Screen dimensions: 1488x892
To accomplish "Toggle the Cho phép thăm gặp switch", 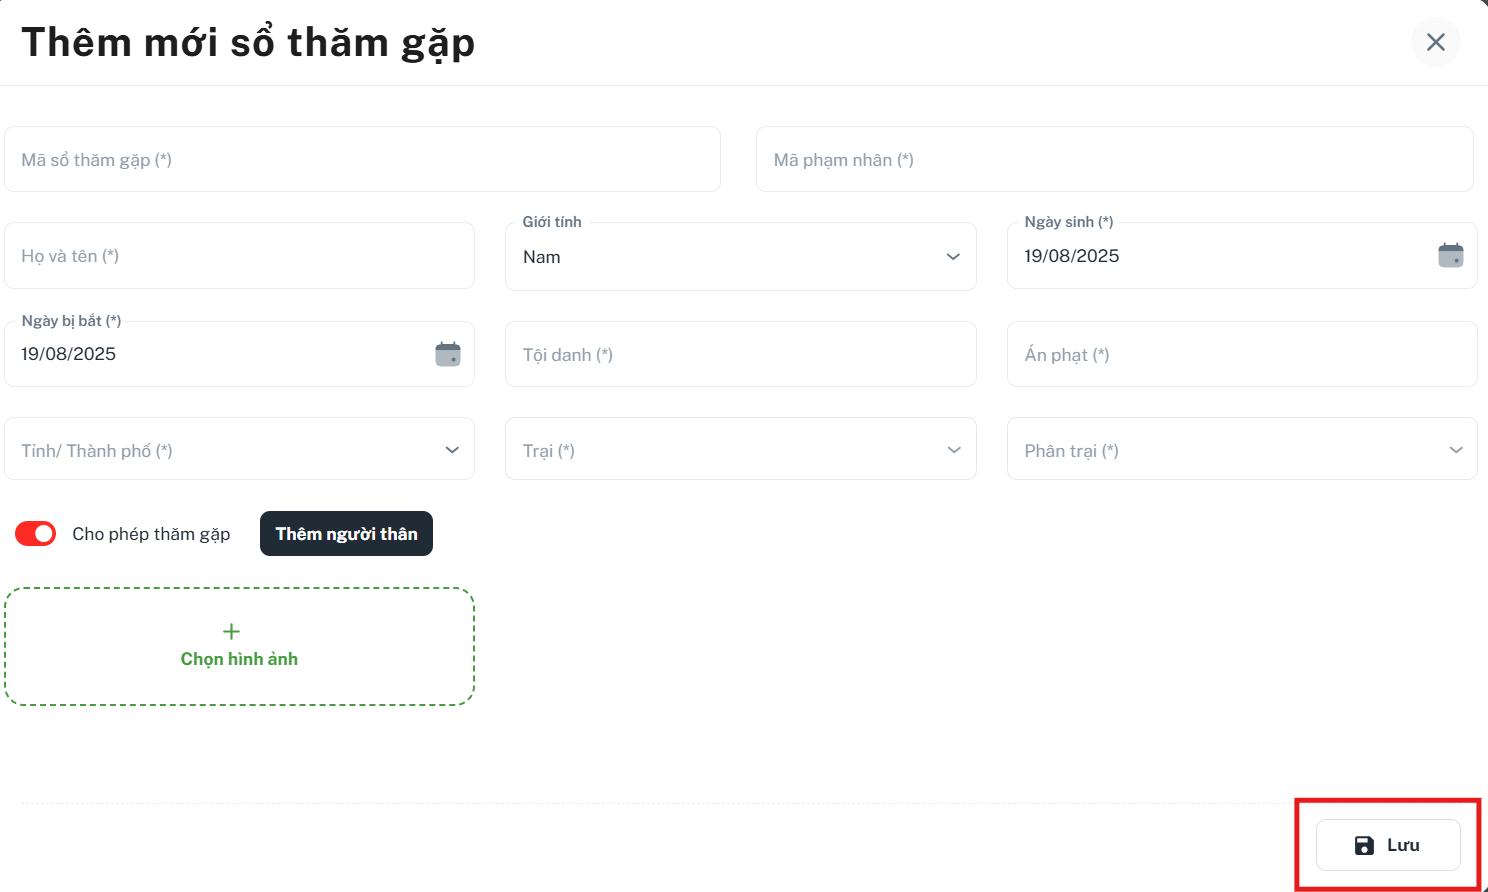I will 35,534.
